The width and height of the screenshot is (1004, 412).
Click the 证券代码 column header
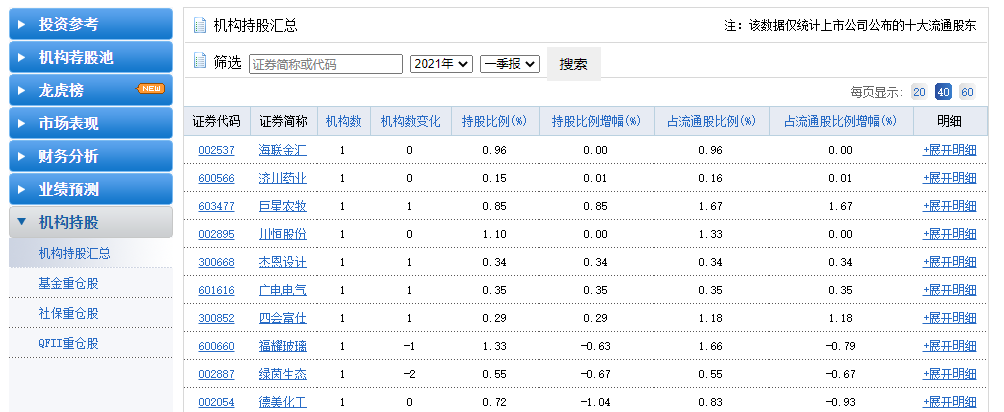pos(216,121)
